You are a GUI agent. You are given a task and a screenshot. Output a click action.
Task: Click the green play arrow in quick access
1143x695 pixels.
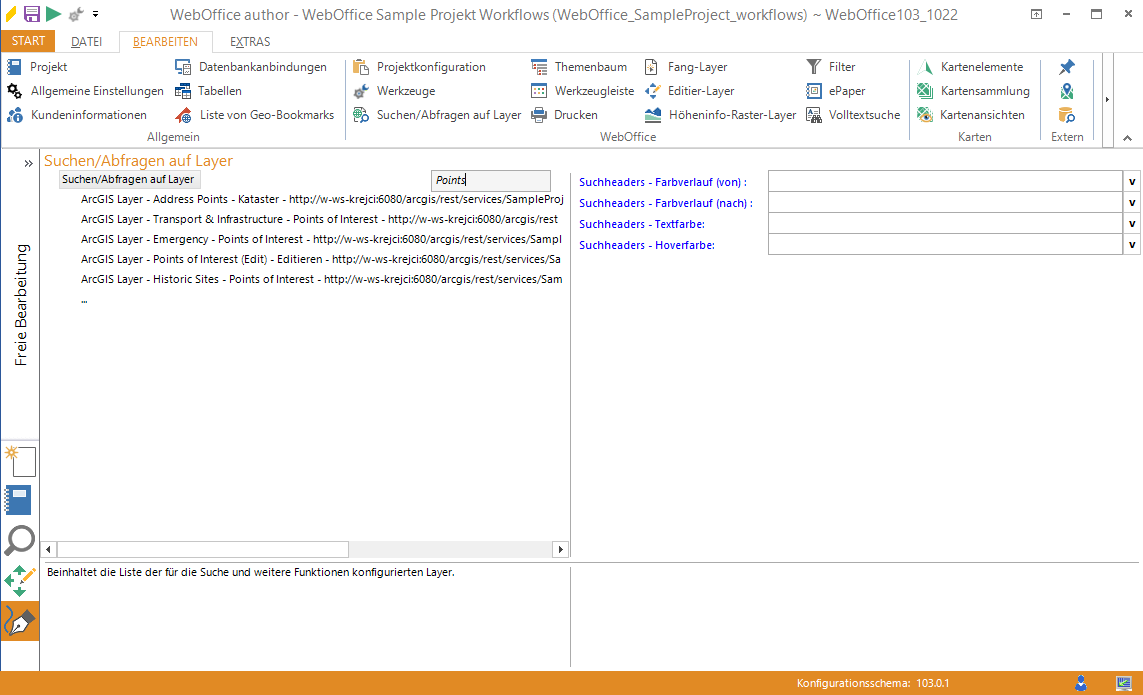(x=54, y=13)
